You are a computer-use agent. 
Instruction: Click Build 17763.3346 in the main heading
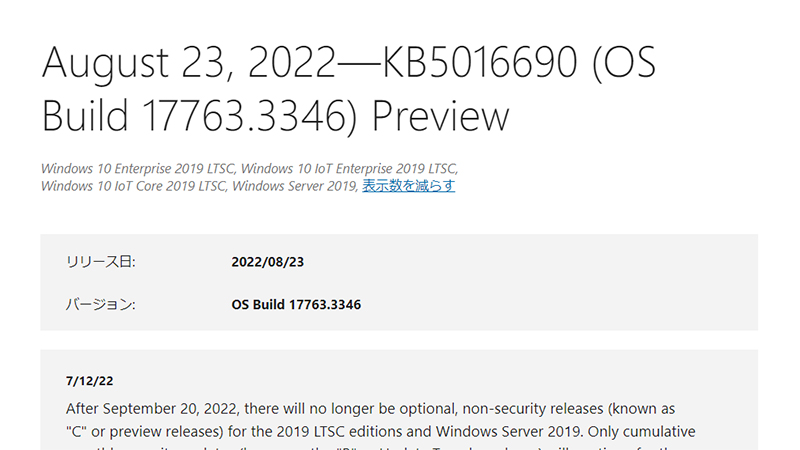(201, 116)
